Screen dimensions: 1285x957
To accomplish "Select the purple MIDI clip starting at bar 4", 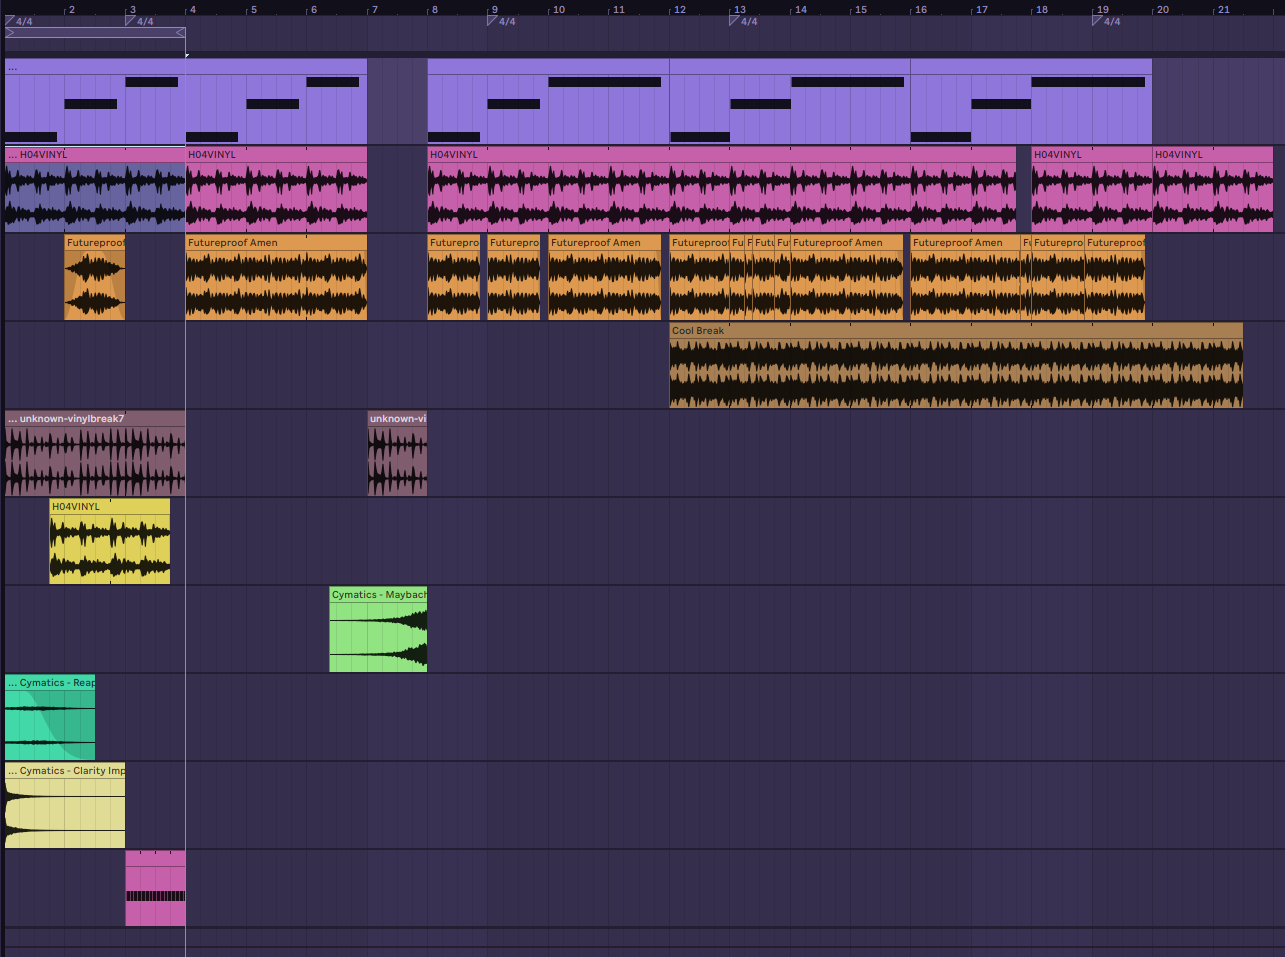I will pyautogui.click(x=276, y=102).
